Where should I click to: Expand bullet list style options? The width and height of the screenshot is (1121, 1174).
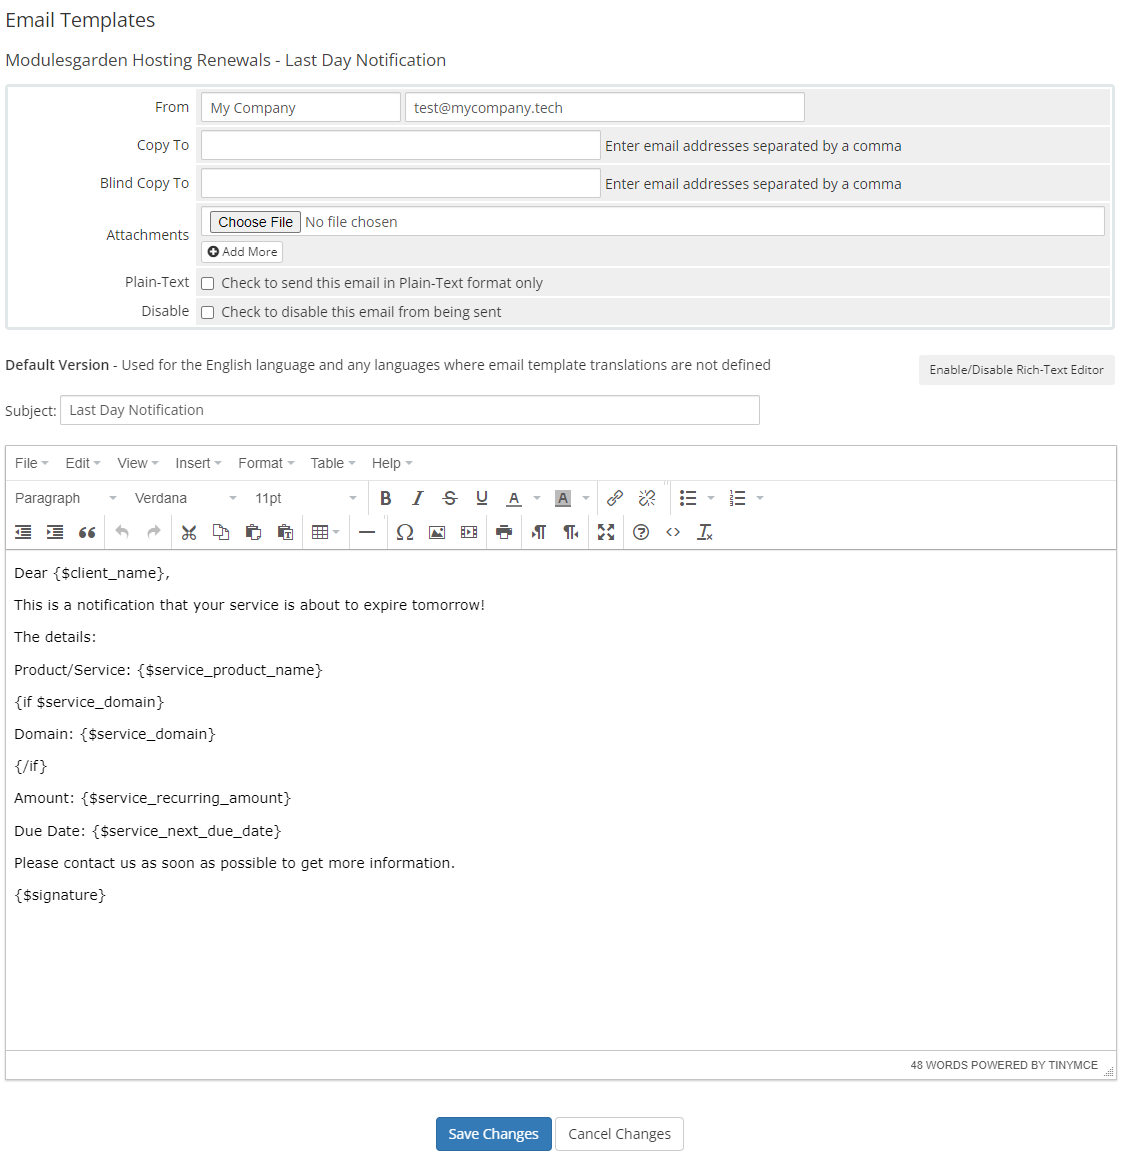tap(711, 499)
